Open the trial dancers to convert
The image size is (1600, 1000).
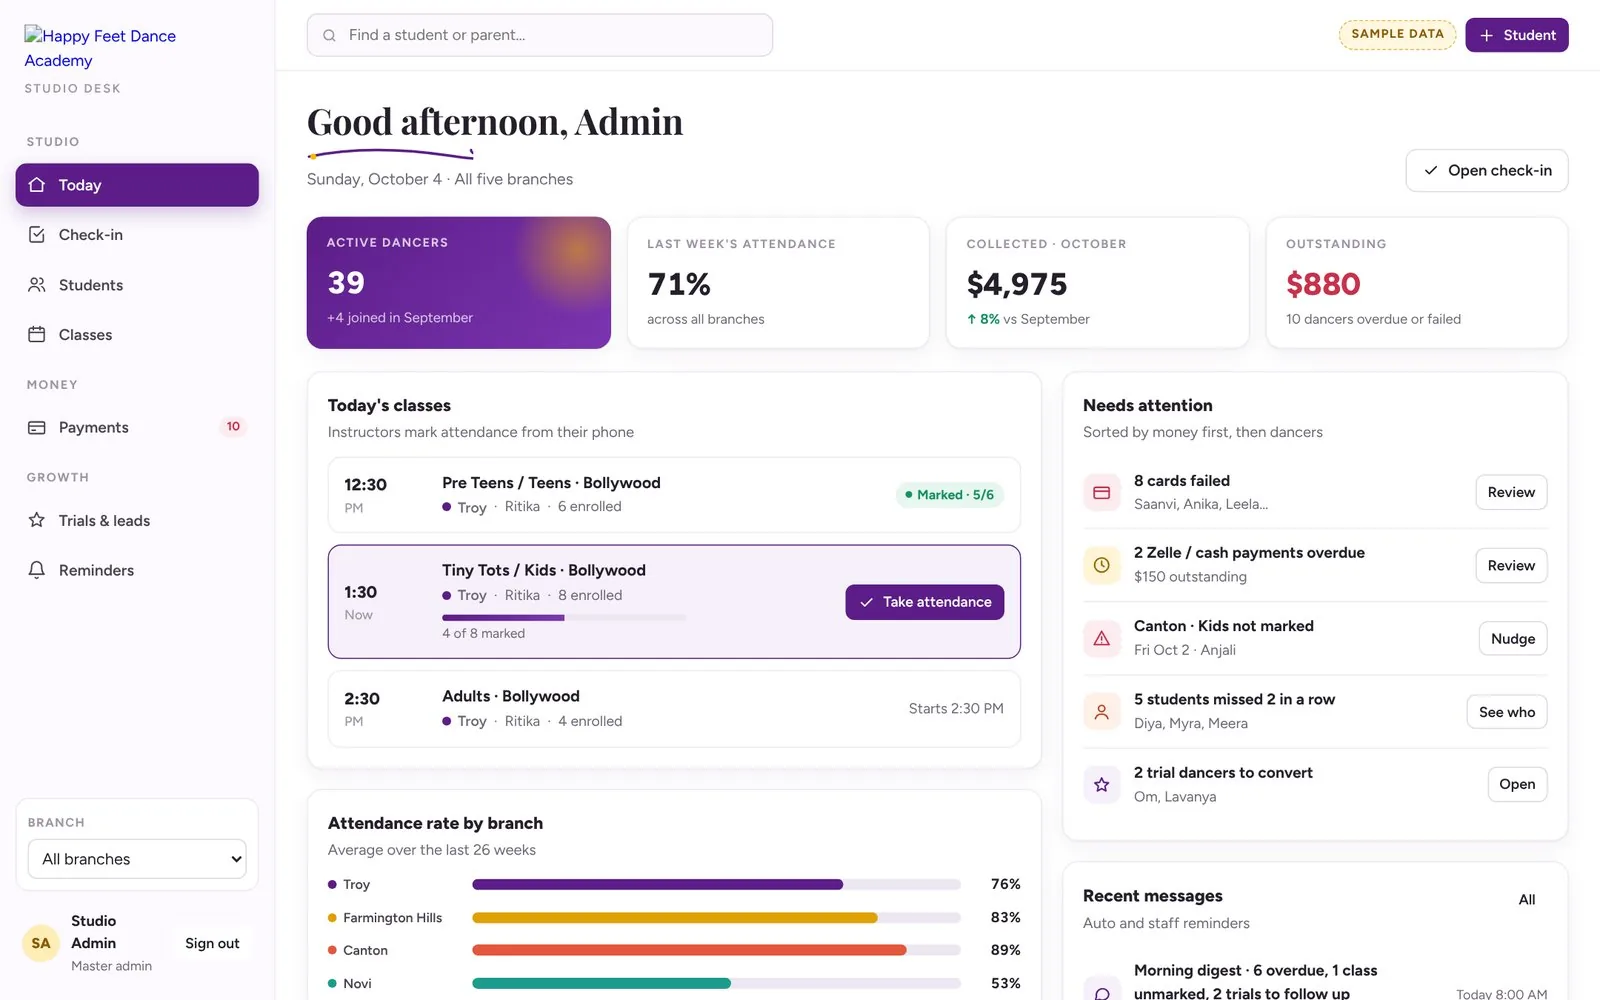click(1517, 785)
